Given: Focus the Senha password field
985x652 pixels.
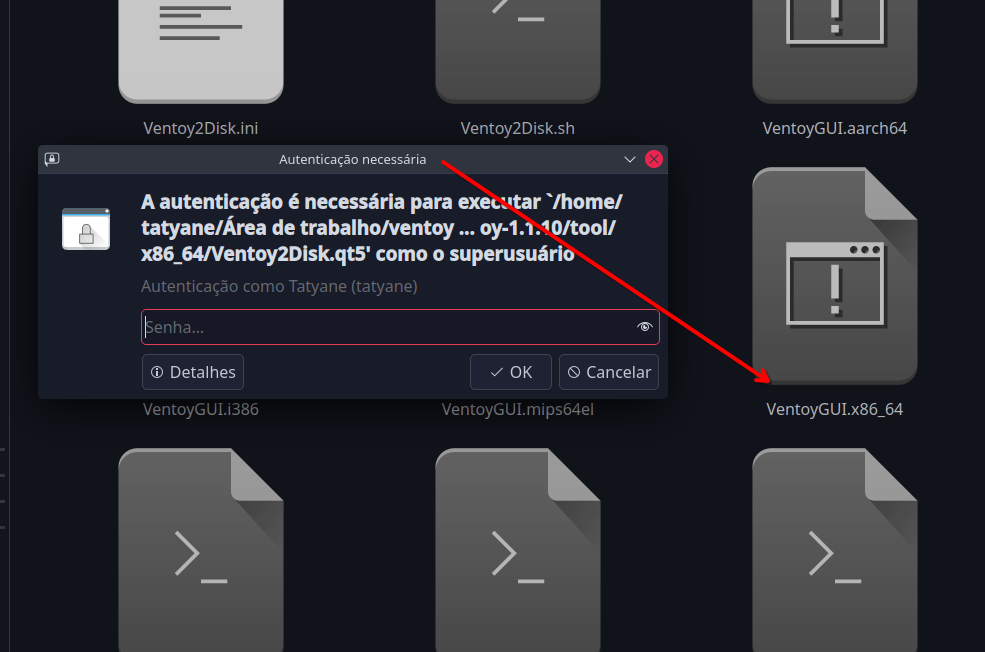Looking at the screenshot, I should tap(385, 327).
